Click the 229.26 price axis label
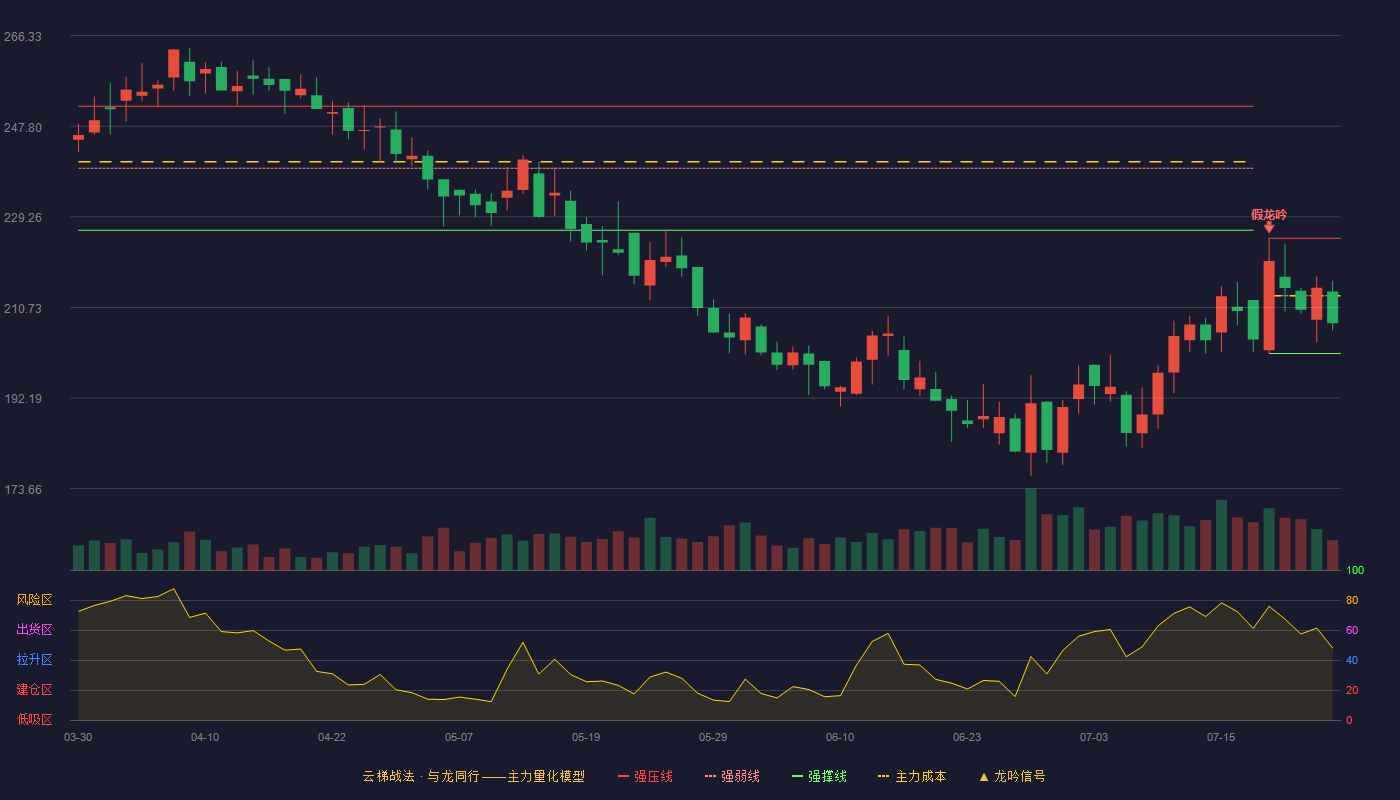The width and height of the screenshot is (1400, 800). pyautogui.click(x=23, y=218)
